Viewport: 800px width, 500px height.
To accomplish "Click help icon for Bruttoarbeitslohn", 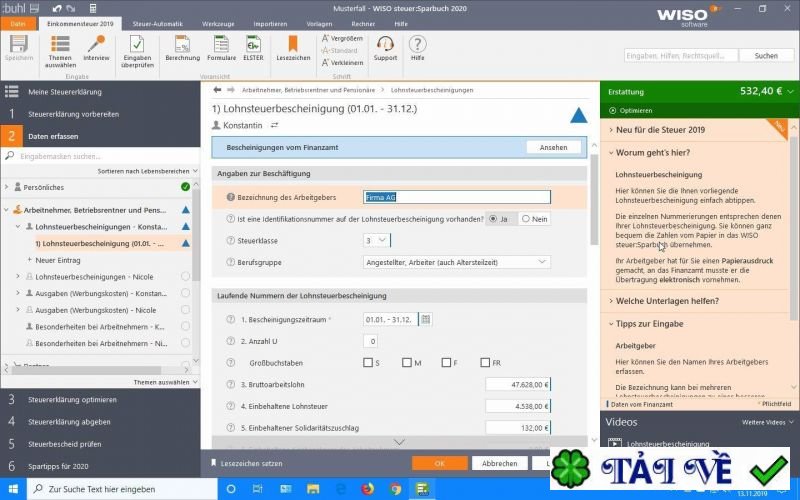I will [x=230, y=384].
